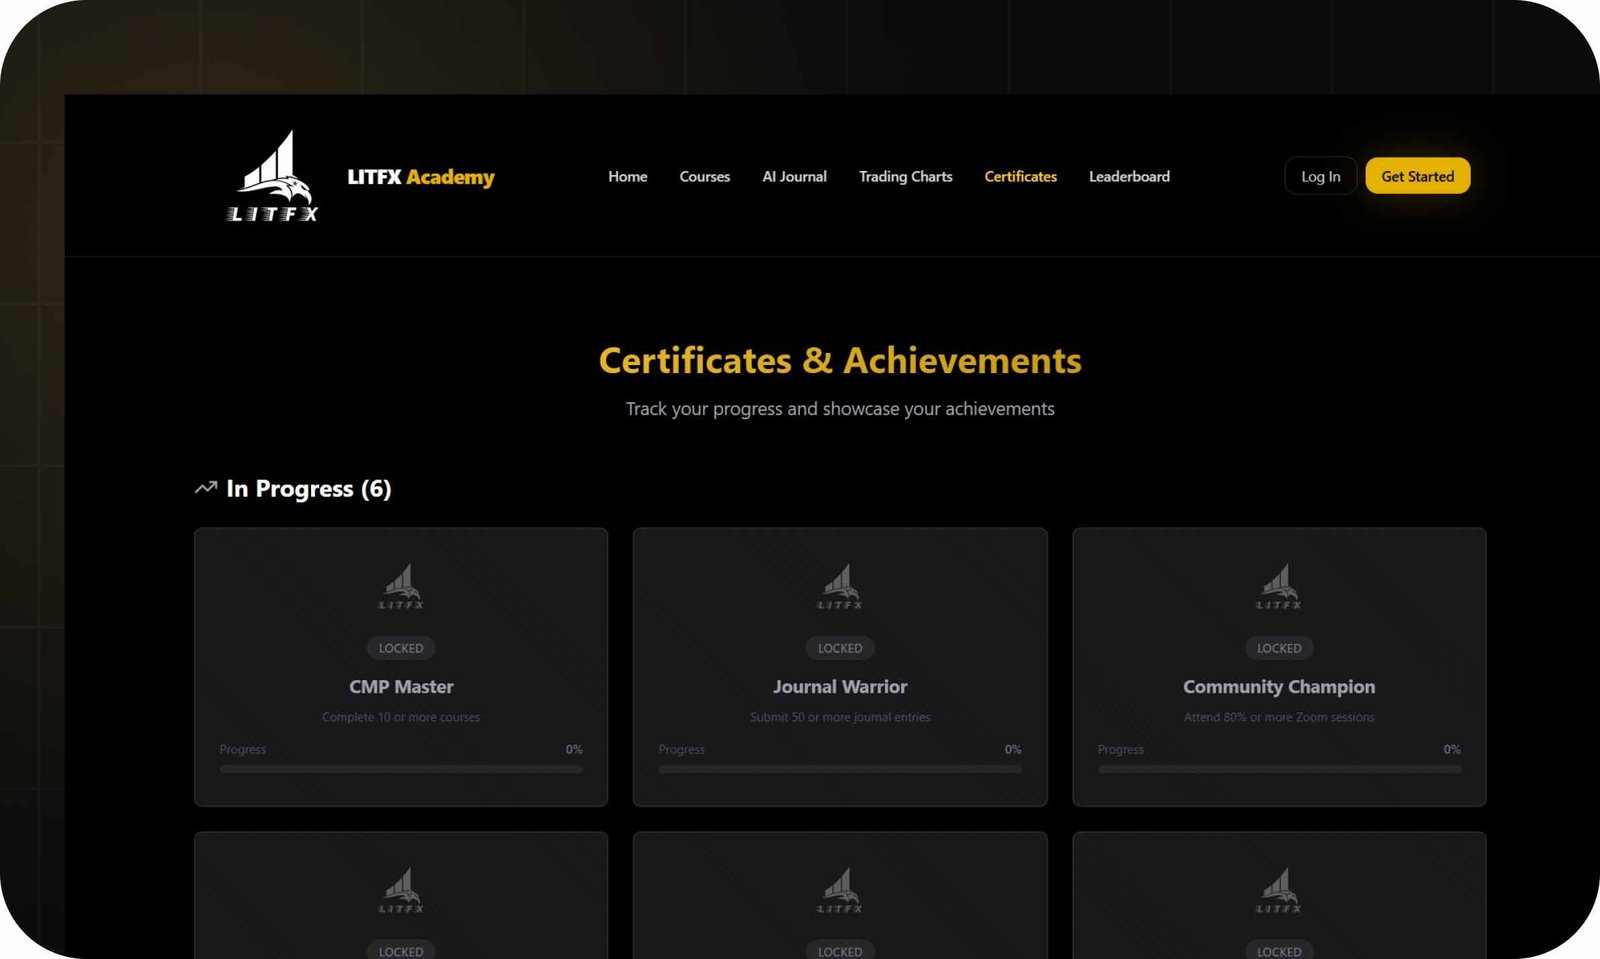Click the Community Champion card logo icon
This screenshot has height=959, width=1600.
tap(1279, 586)
